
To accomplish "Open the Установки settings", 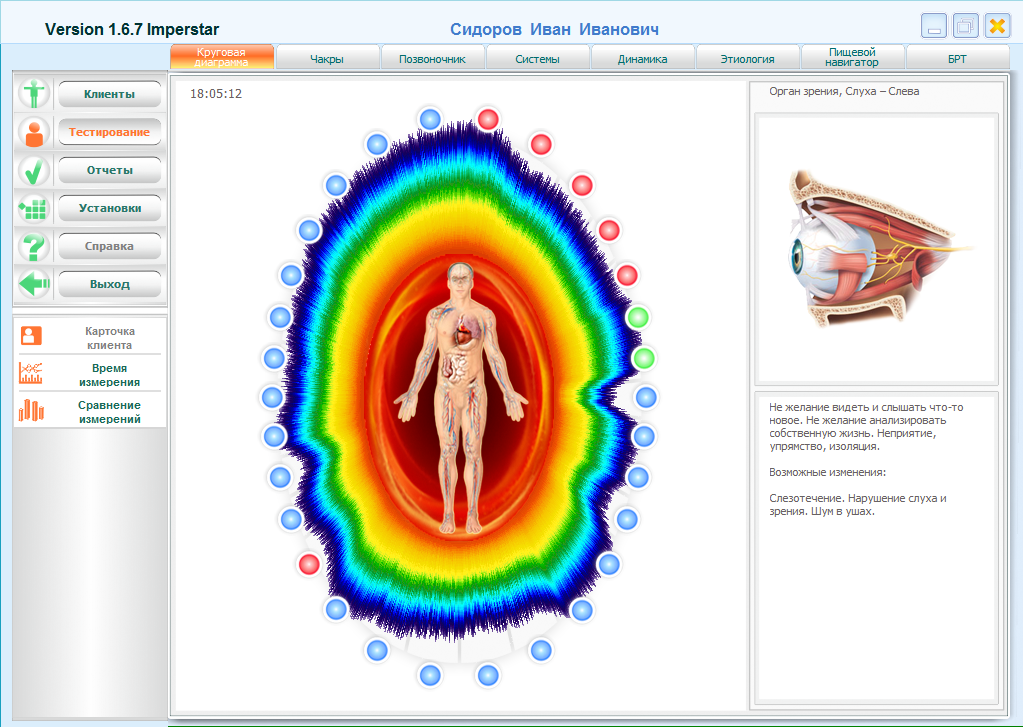I will 110,208.
